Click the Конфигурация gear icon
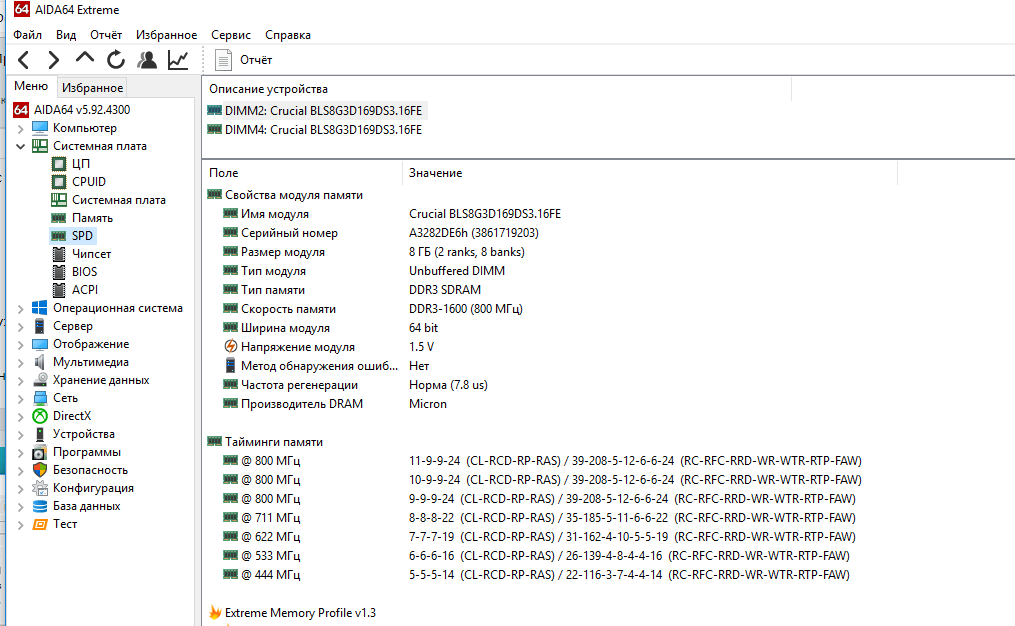1015x626 pixels. click(40, 488)
